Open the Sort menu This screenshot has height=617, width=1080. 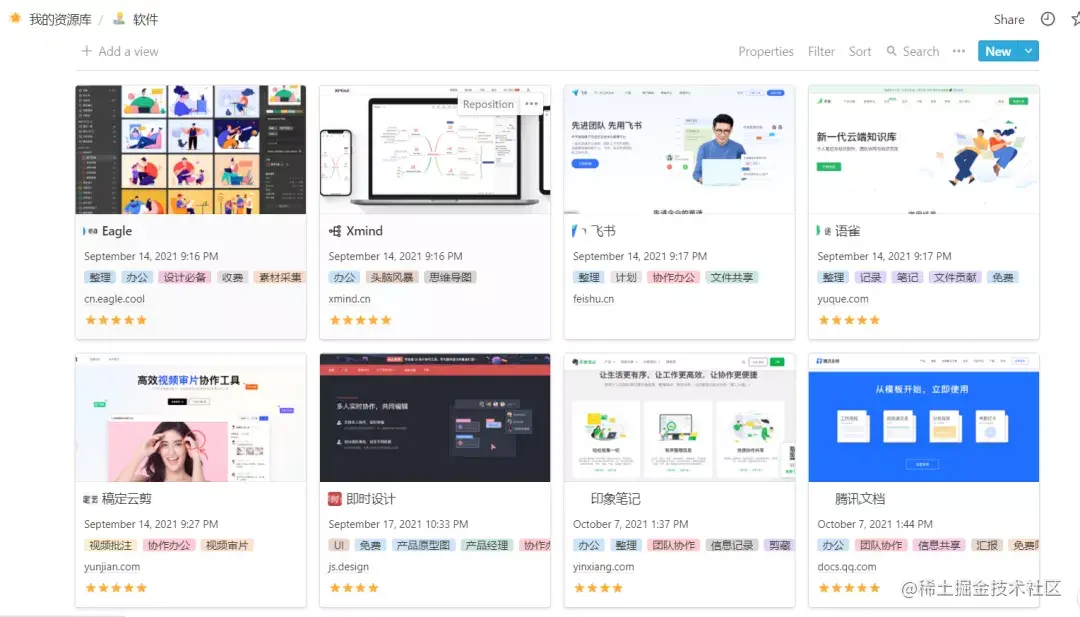860,51
